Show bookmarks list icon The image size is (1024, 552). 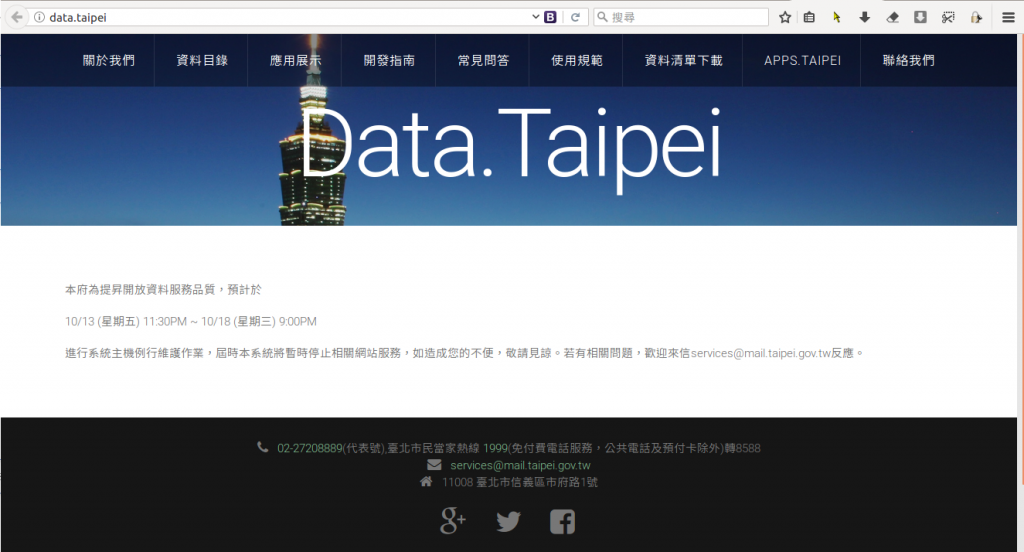pyautogui.click(x=809, y=18)
